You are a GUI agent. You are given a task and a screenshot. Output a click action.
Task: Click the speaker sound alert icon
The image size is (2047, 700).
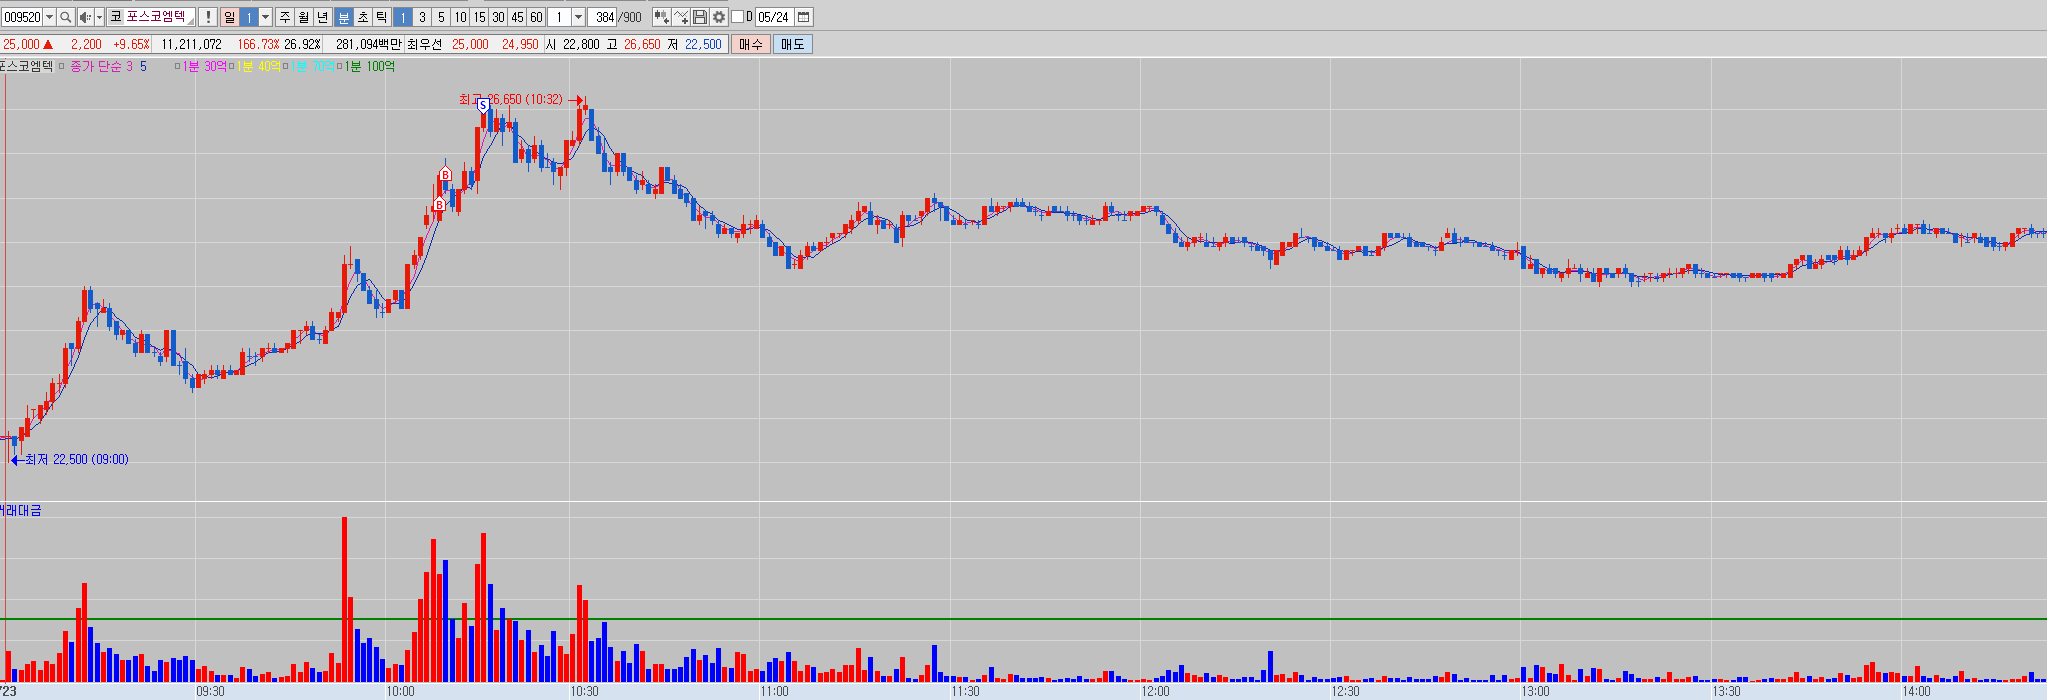[86, 17]
